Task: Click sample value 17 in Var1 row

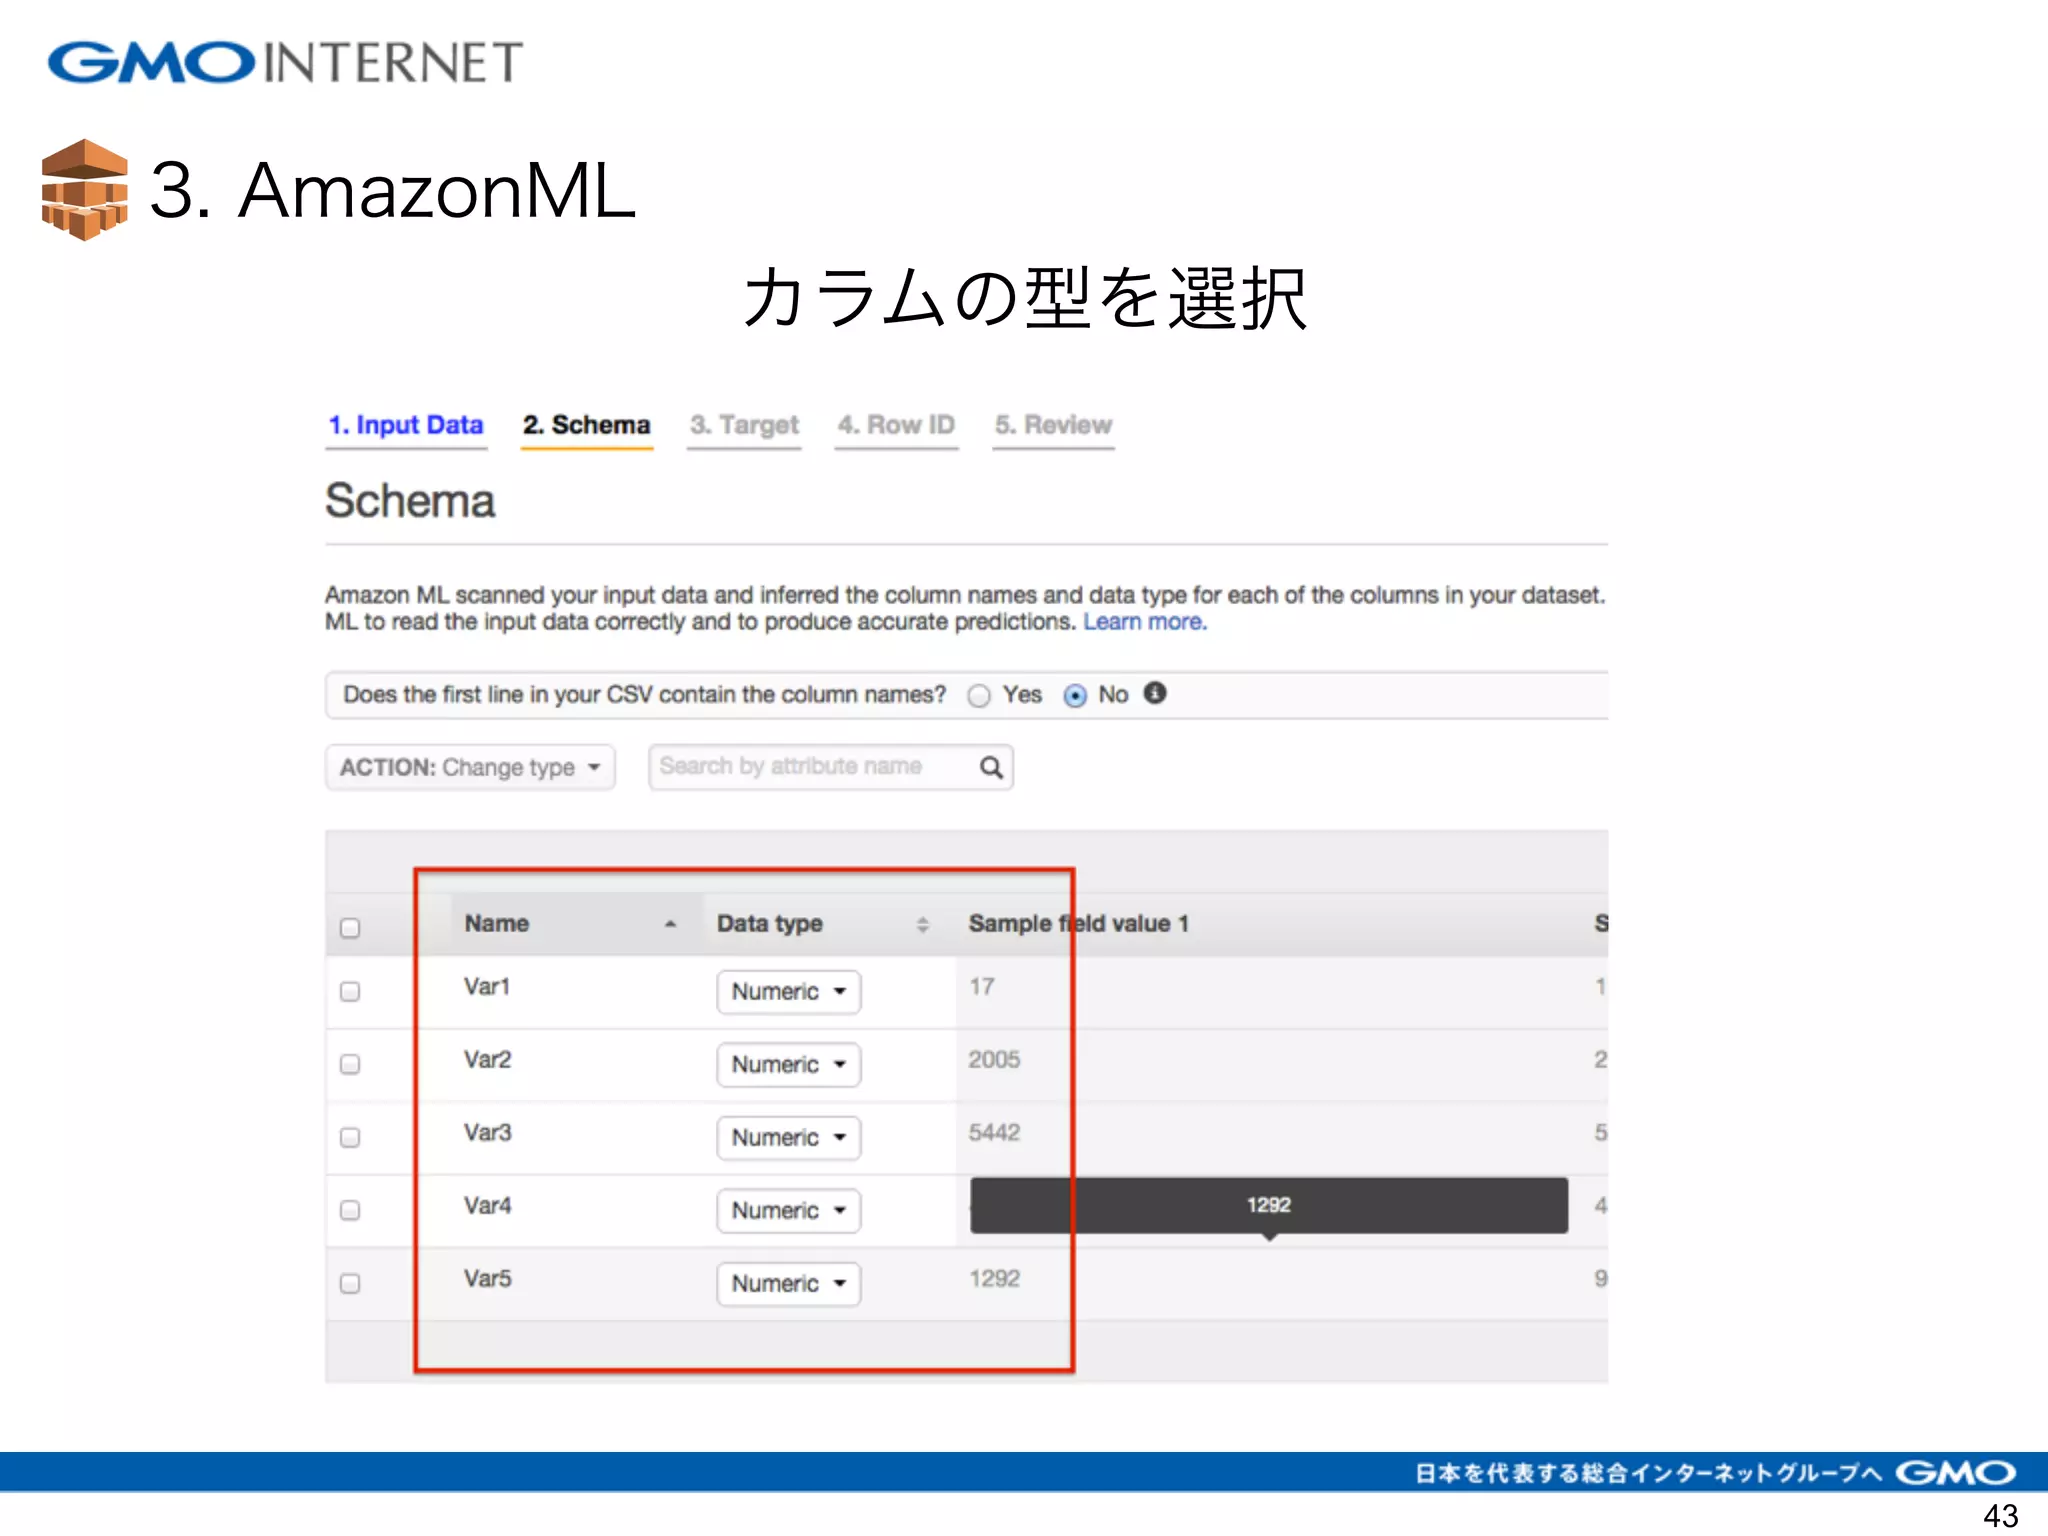Action: (982, 987)
